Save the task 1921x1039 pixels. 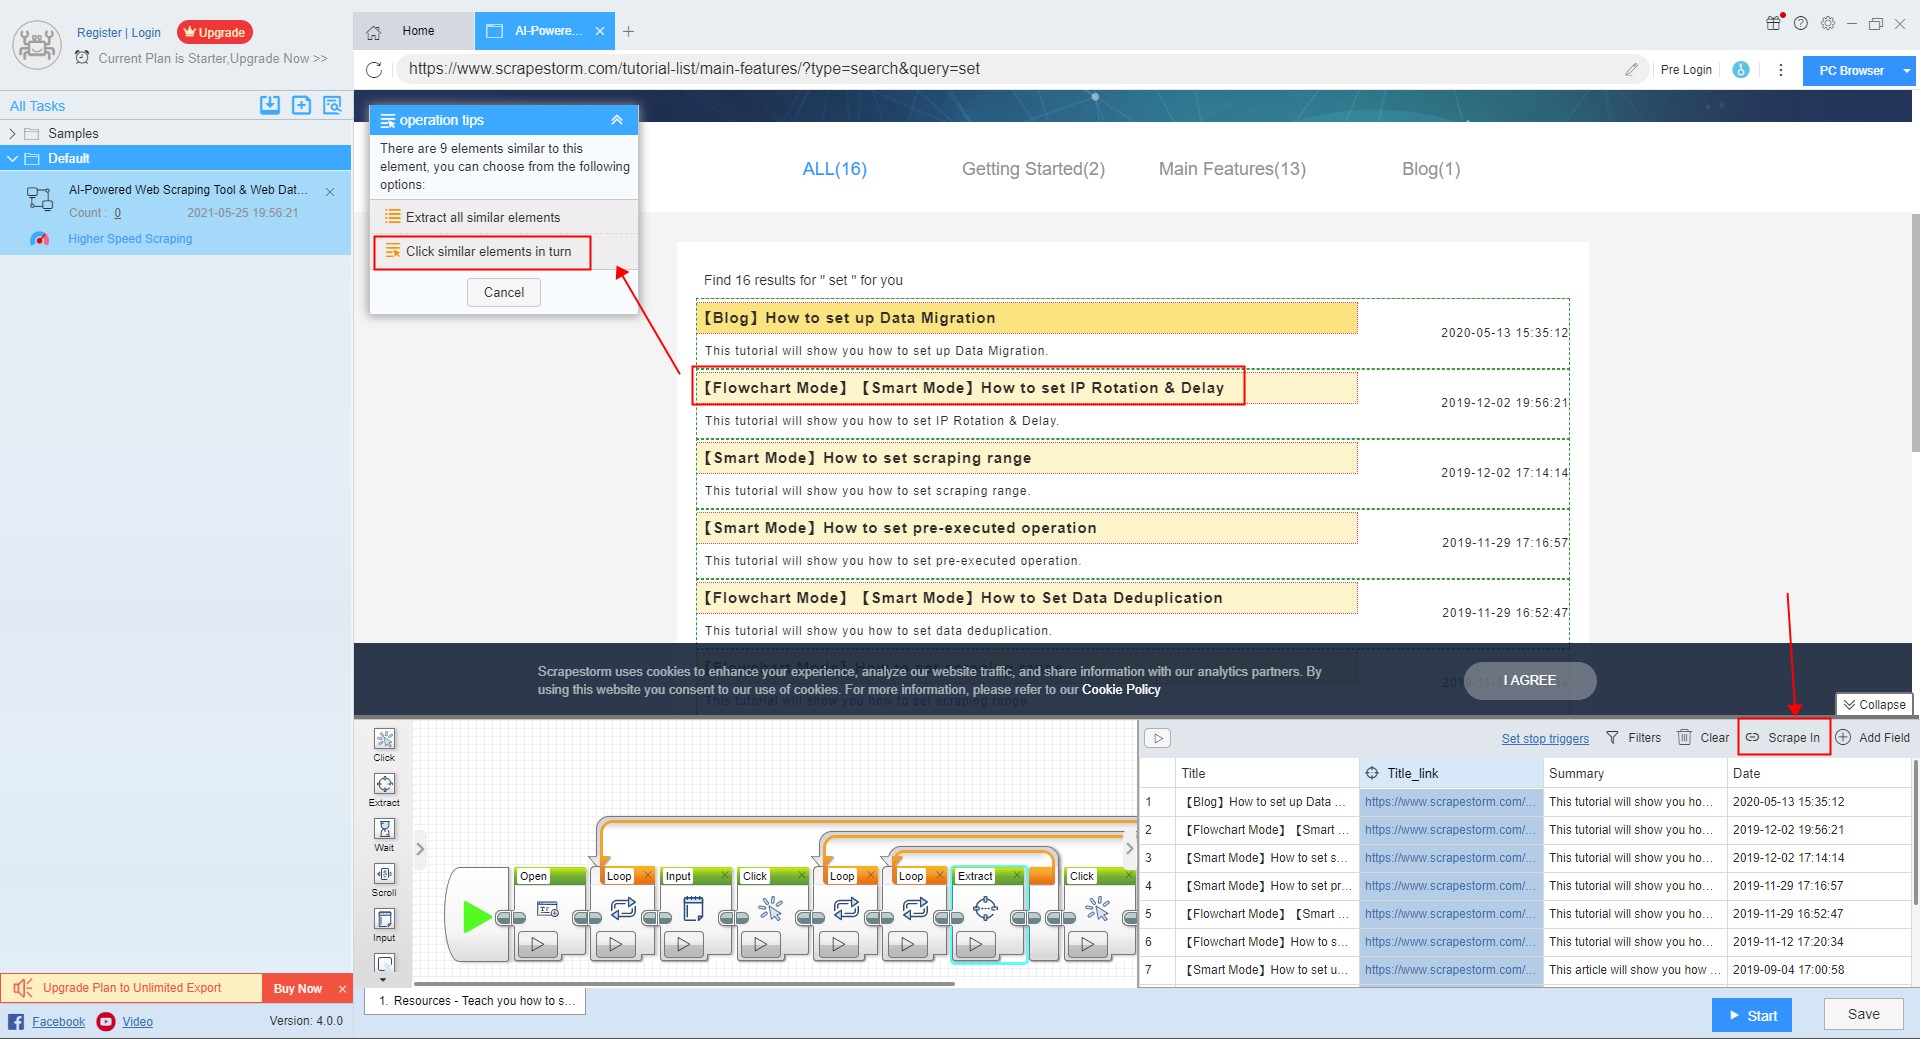tap(1863, 1014)
